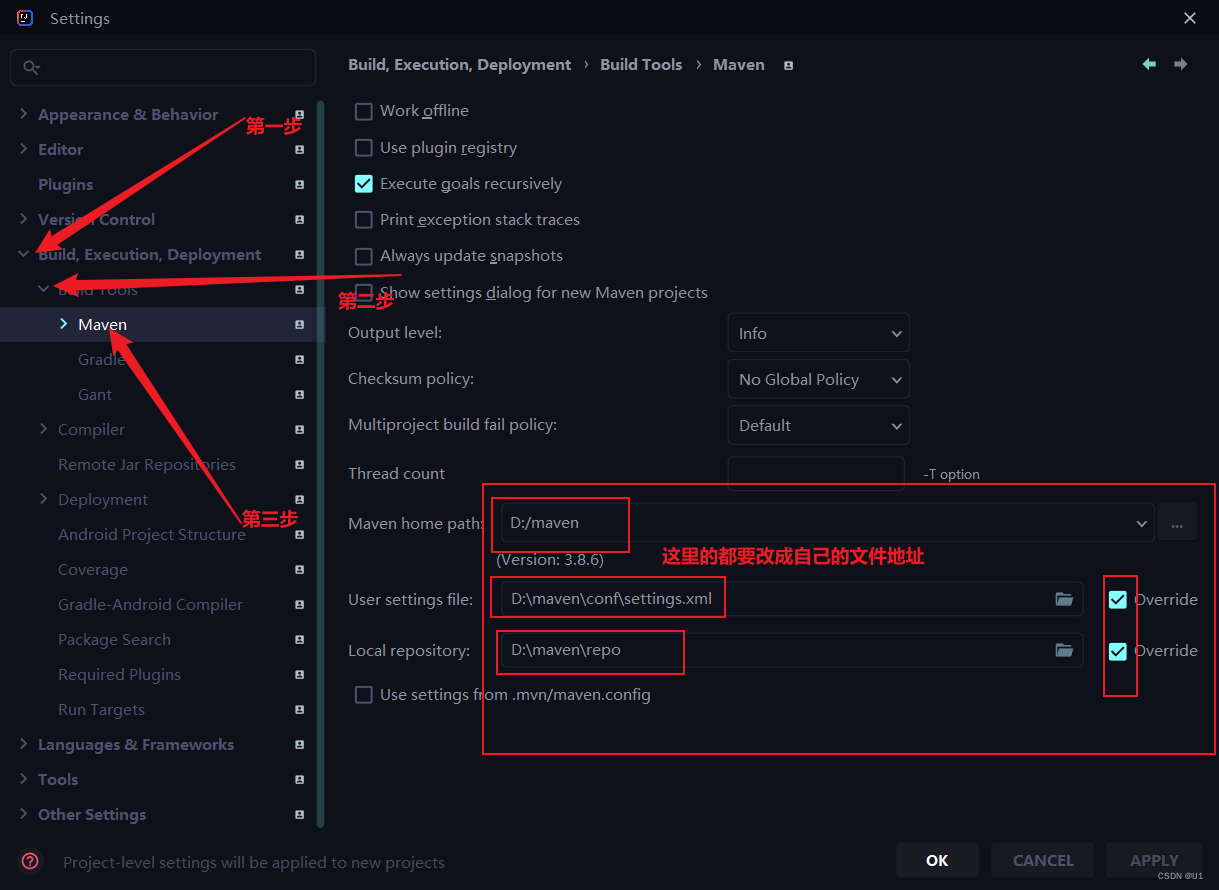Enable Use settings from .mvn/maven.config
1219x890 pixels.
point(364,695)
